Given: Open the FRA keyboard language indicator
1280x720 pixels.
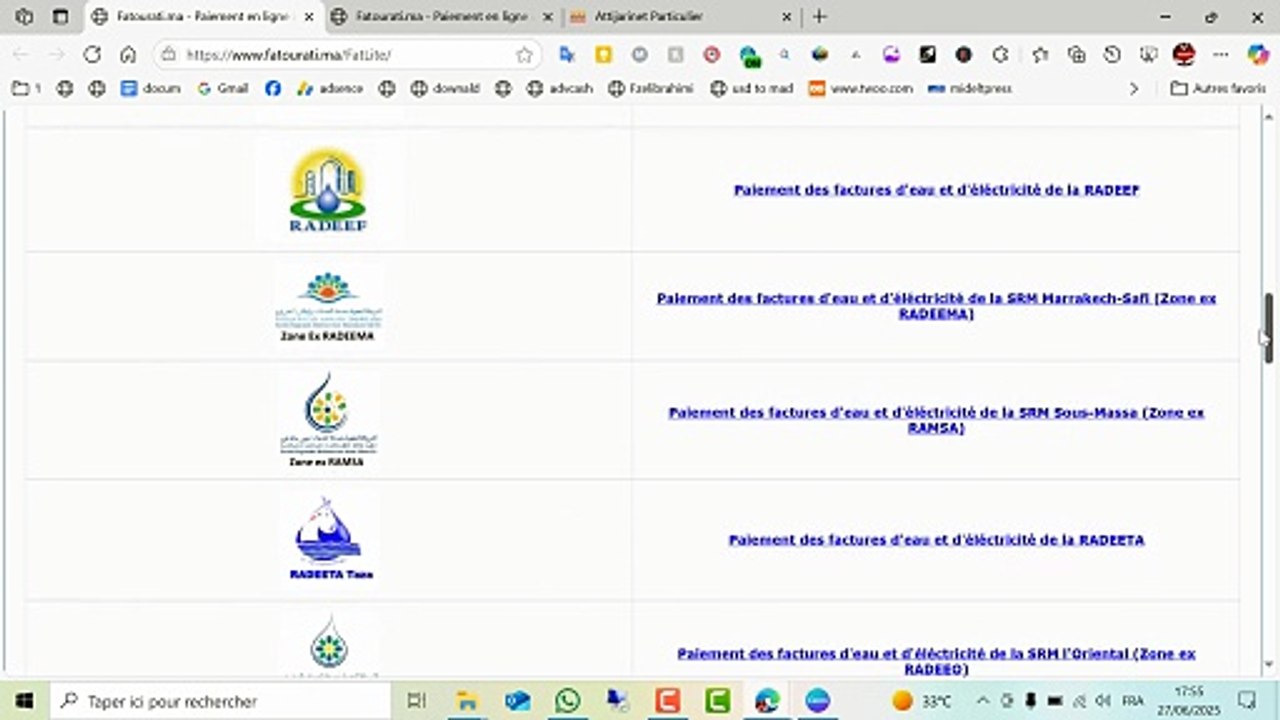Looking at the screenshot, I should (1133, 701).
